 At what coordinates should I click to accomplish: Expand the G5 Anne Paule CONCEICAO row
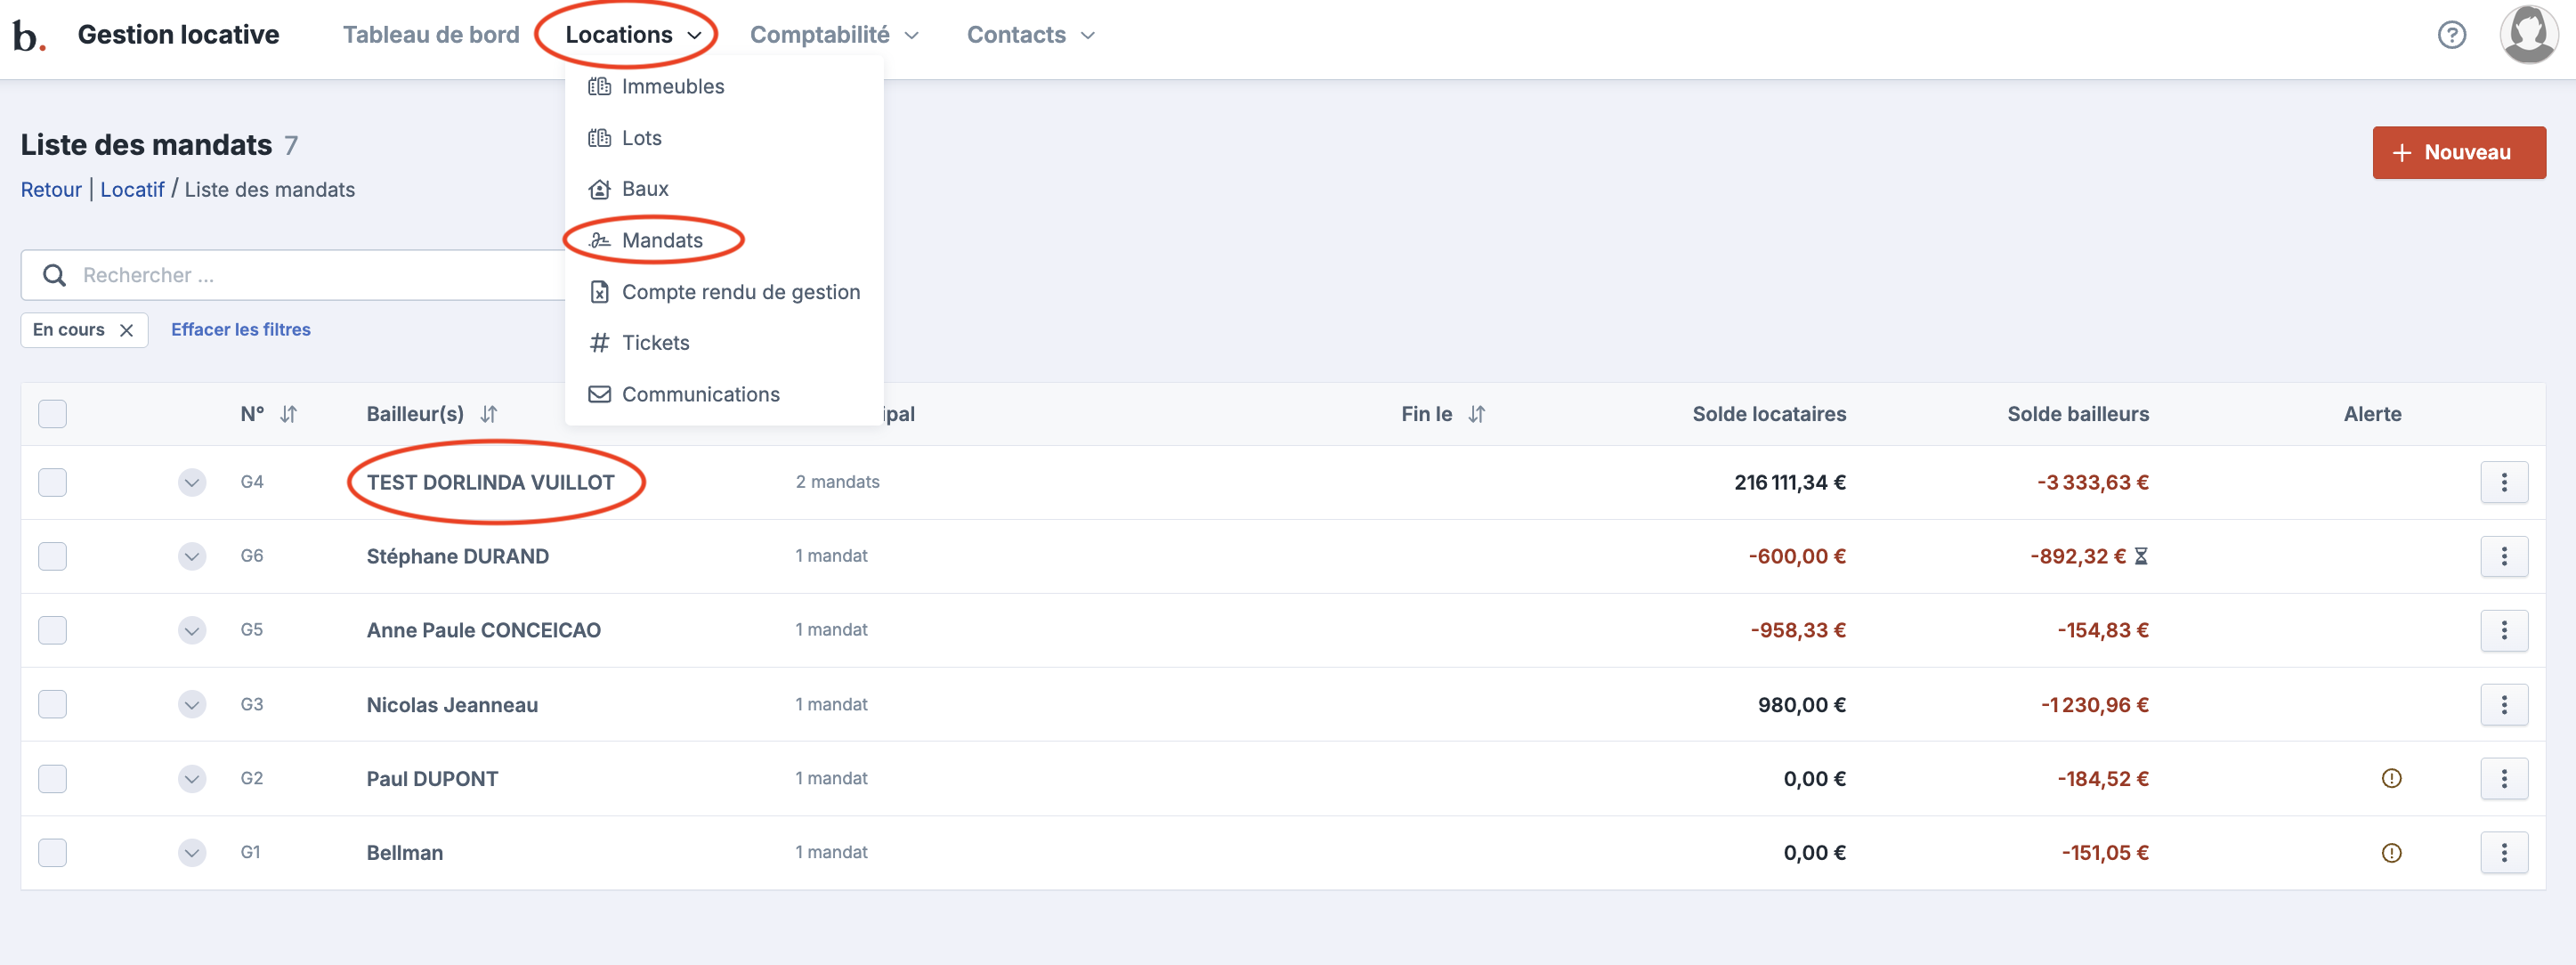[x=192, y=630]
